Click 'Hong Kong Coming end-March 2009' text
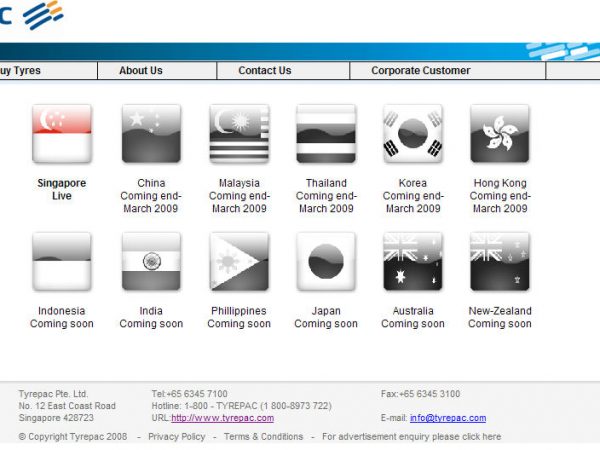The image size is (600, 450). click(x=500, y=196)
